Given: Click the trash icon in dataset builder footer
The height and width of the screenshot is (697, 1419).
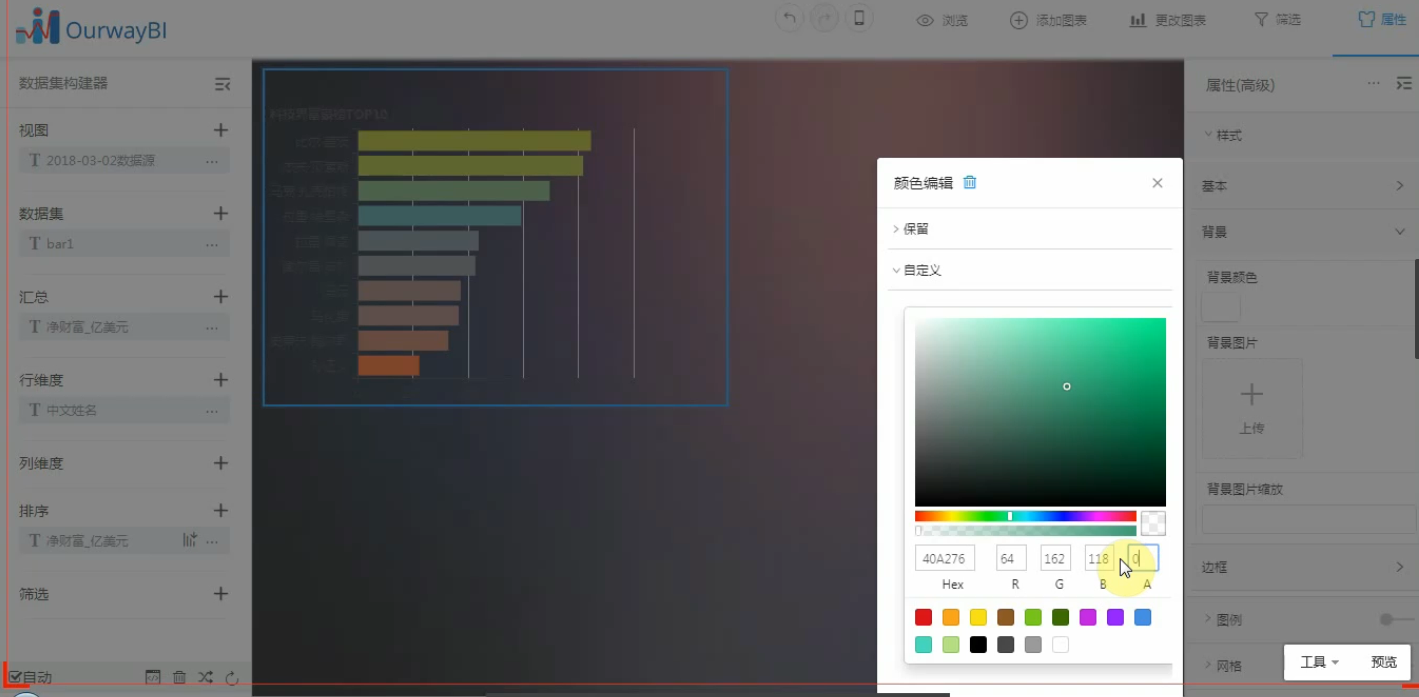Looking at the screenshot, I should pos(179,677).
